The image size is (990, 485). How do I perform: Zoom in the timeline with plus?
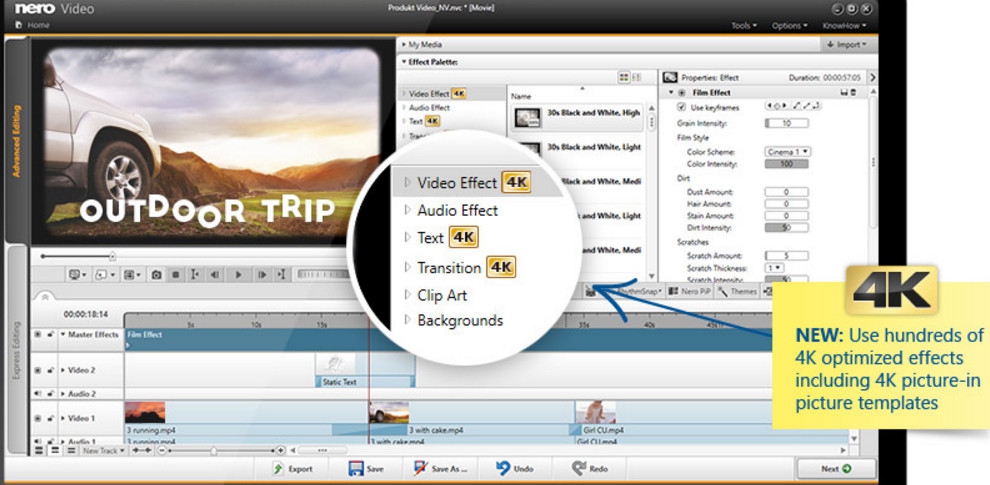(281, 450)
